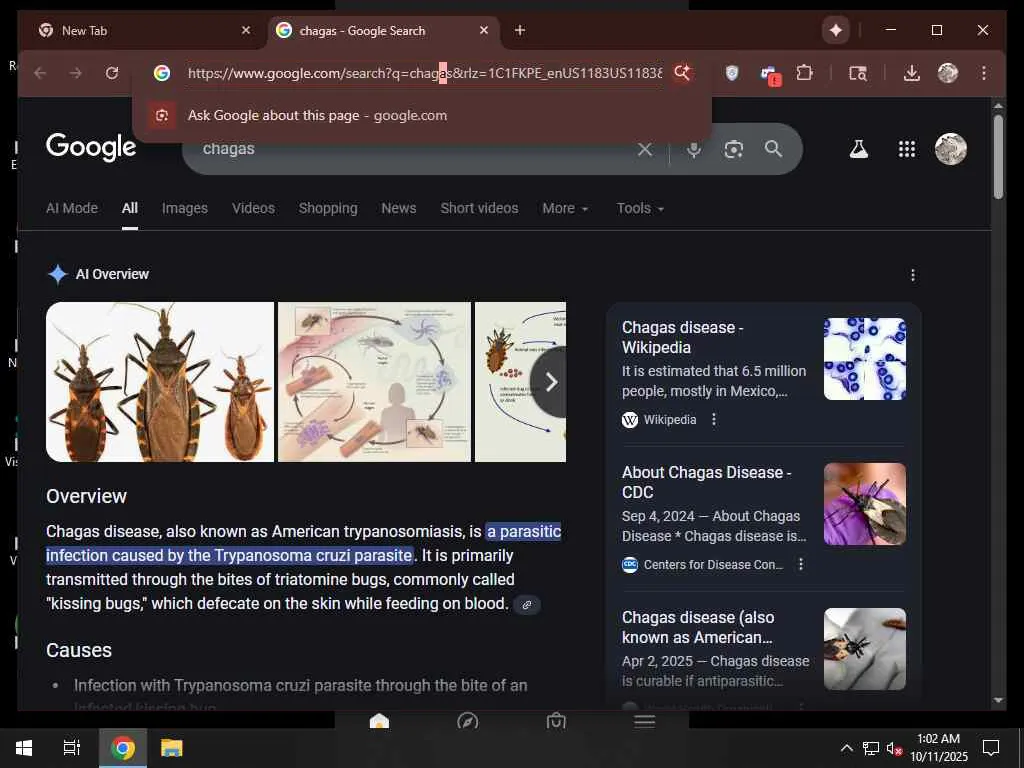This screenshot has width=1024, height=768.
Task: Open the shield extension icon
Action: pos(732,73)
